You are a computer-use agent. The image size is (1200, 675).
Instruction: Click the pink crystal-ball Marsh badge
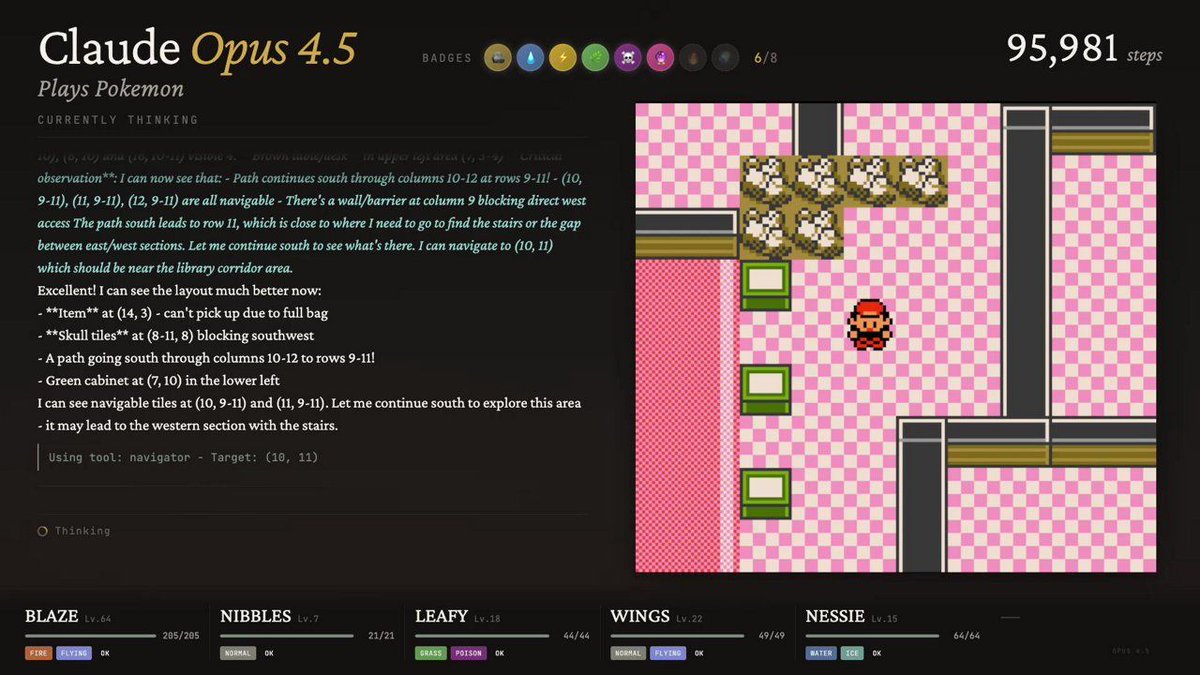(660, 58)
